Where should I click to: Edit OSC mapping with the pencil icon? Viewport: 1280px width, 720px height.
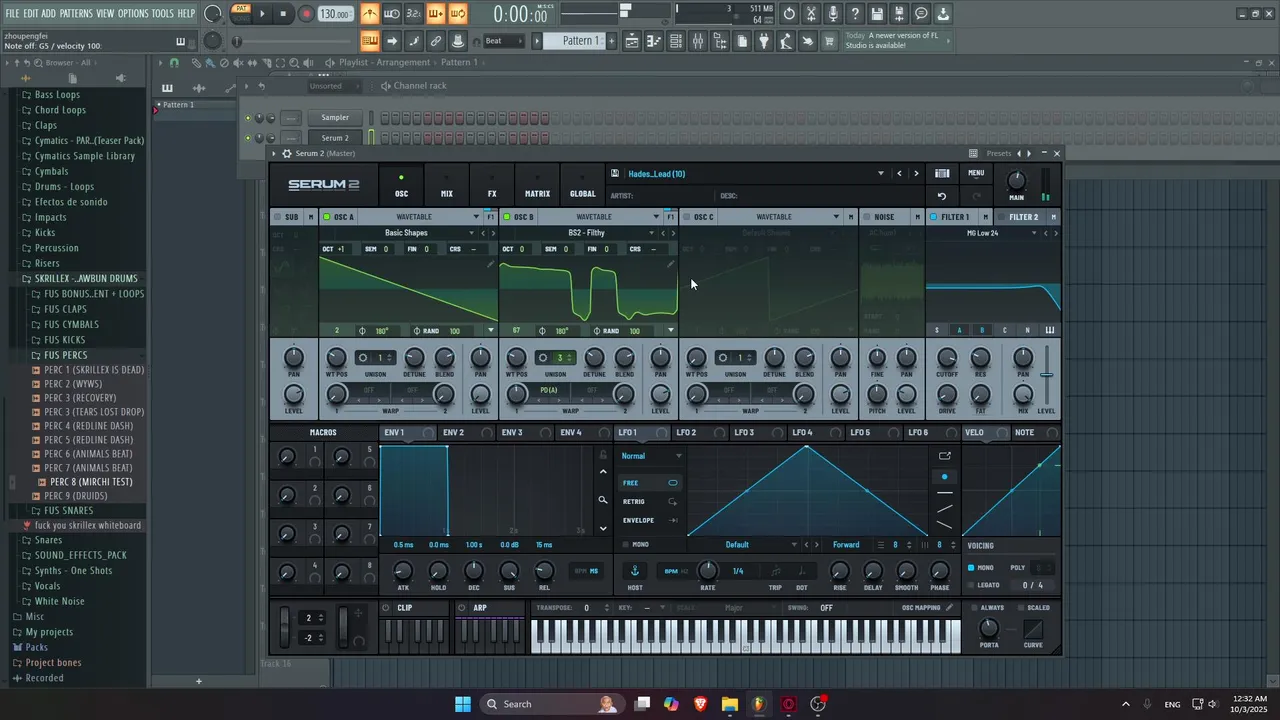tap(949, 608)
